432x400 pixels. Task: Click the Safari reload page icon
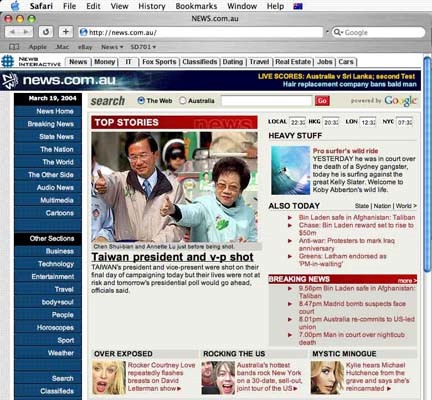(x=46, y=32)
